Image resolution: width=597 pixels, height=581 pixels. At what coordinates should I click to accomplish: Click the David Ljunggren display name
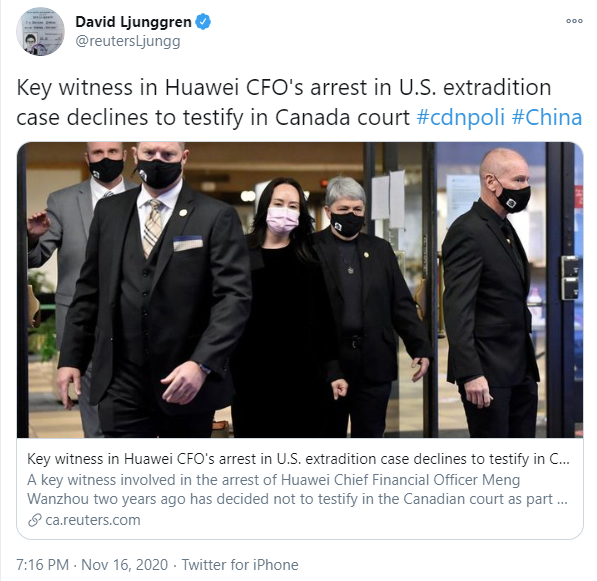pos(133,22)
